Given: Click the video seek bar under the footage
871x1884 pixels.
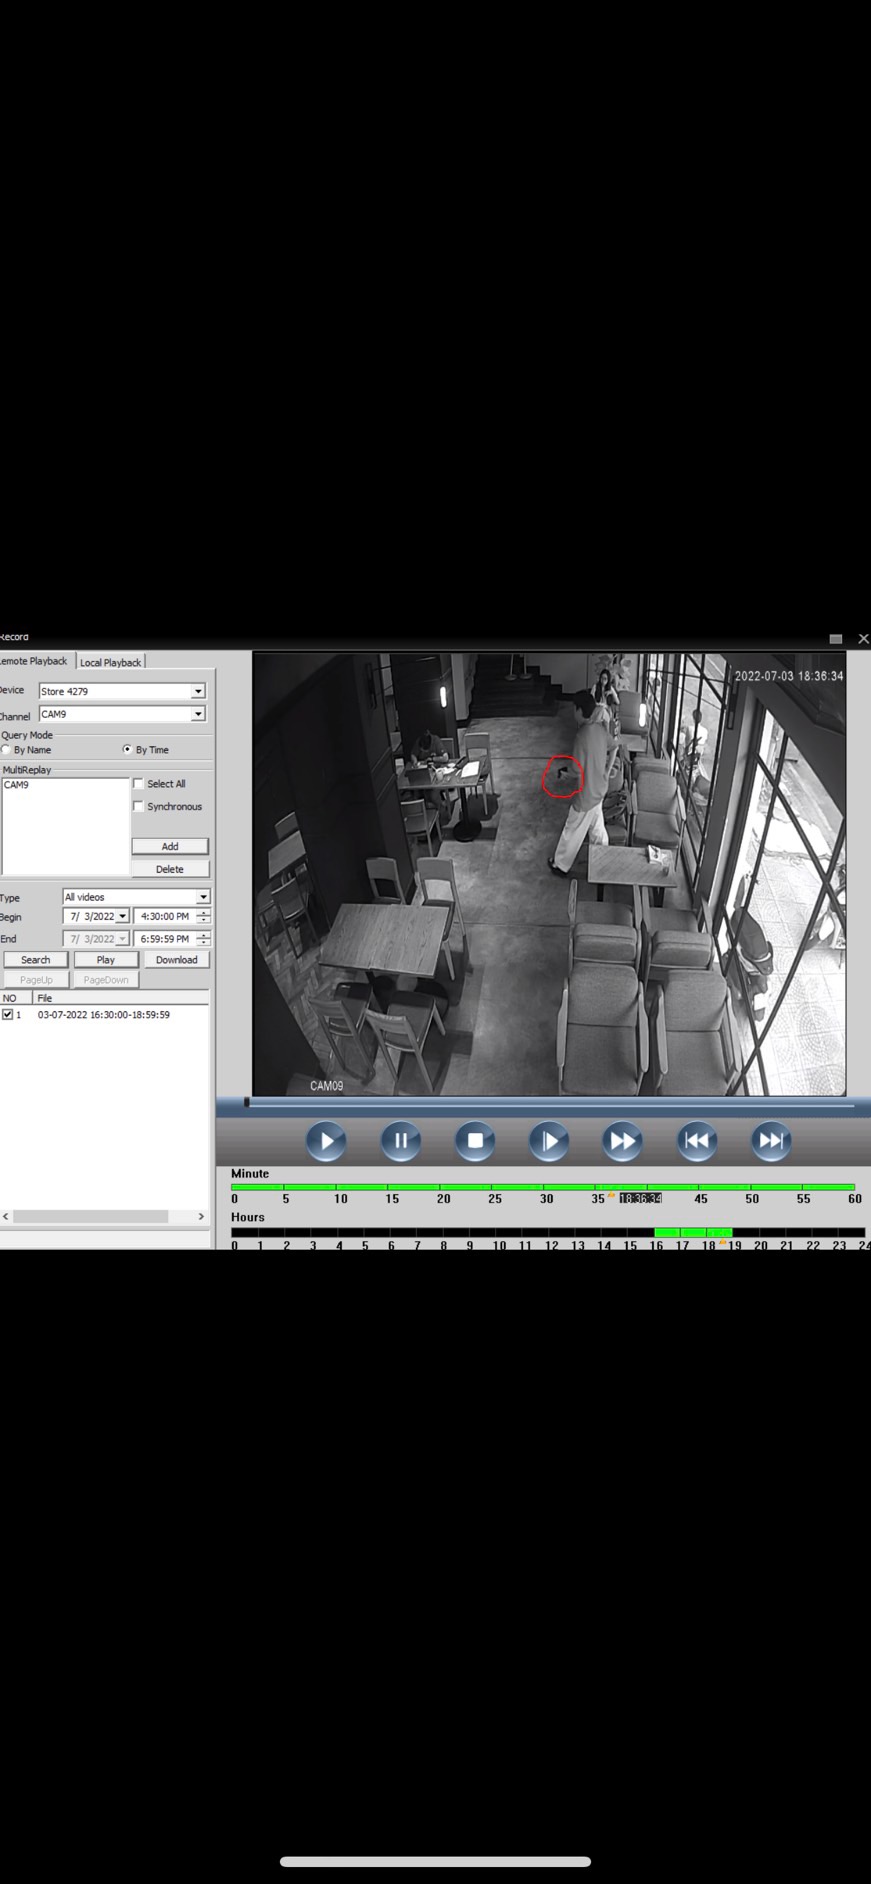Looking at the screenshot, I should [550, 1104].
